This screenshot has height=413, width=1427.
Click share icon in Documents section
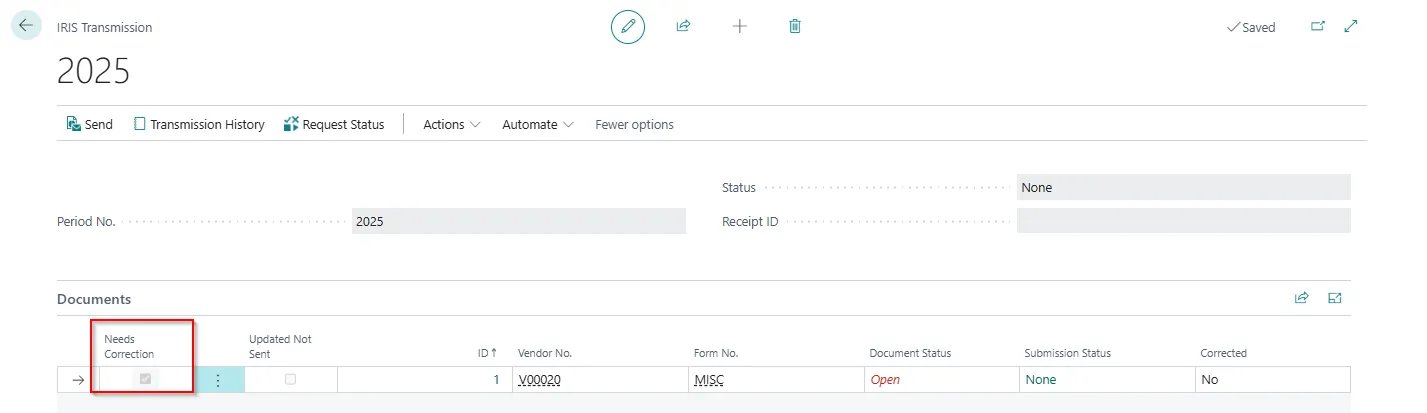[1301, 298]
